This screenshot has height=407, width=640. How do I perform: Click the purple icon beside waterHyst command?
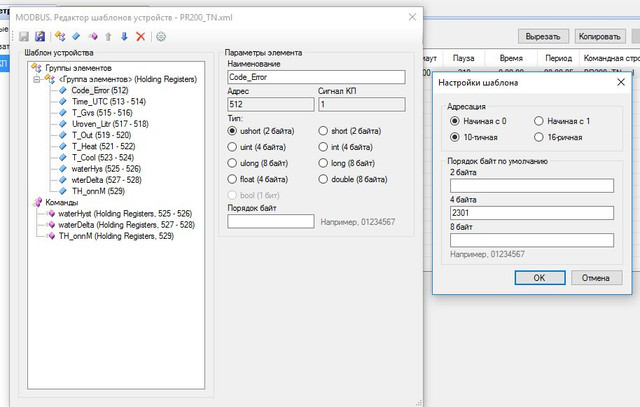(x=51, y=214)
